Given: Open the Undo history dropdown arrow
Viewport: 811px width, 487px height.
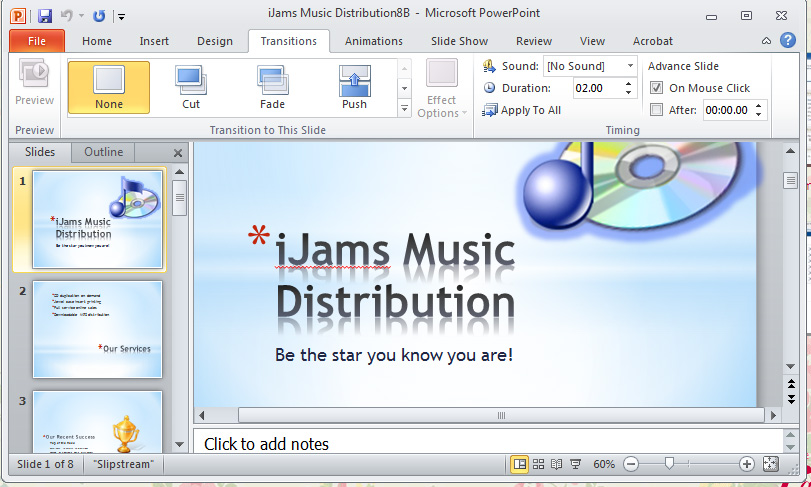Looking at the screenshot, I should pyautogui.click(x=82, y=16).
